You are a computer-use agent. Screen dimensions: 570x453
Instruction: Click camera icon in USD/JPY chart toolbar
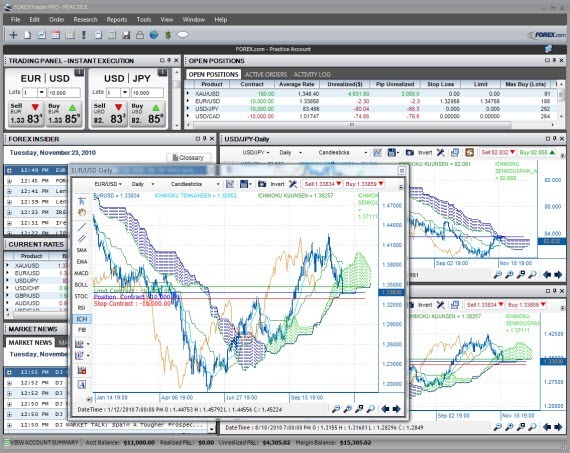coord(410,152)
